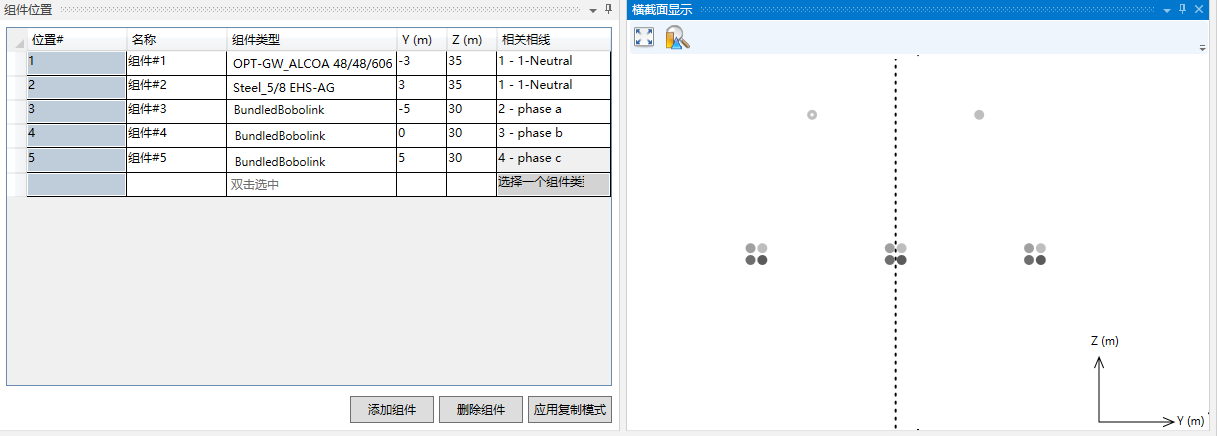Click the name cell 组件#1

[x=177, y=63]
